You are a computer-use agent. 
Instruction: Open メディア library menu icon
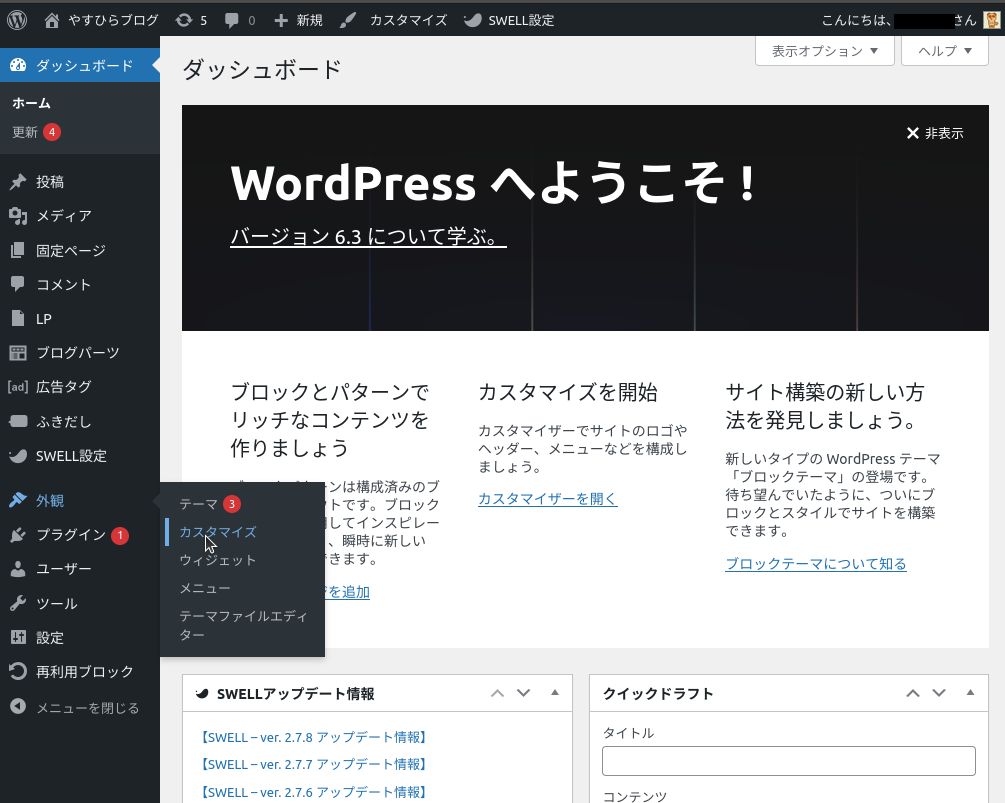[x=18, y=216]
